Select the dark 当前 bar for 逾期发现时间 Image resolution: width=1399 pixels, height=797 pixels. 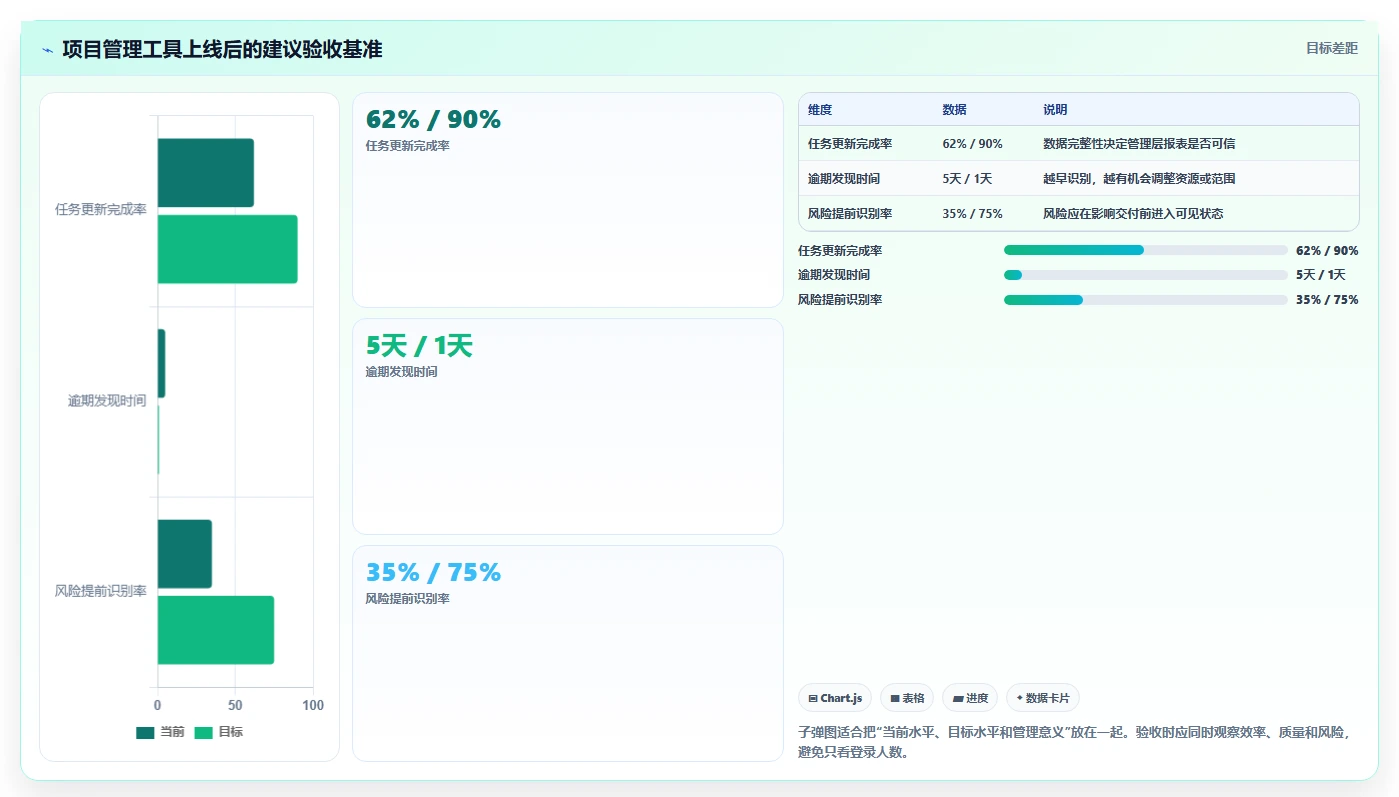pos(161,364)
